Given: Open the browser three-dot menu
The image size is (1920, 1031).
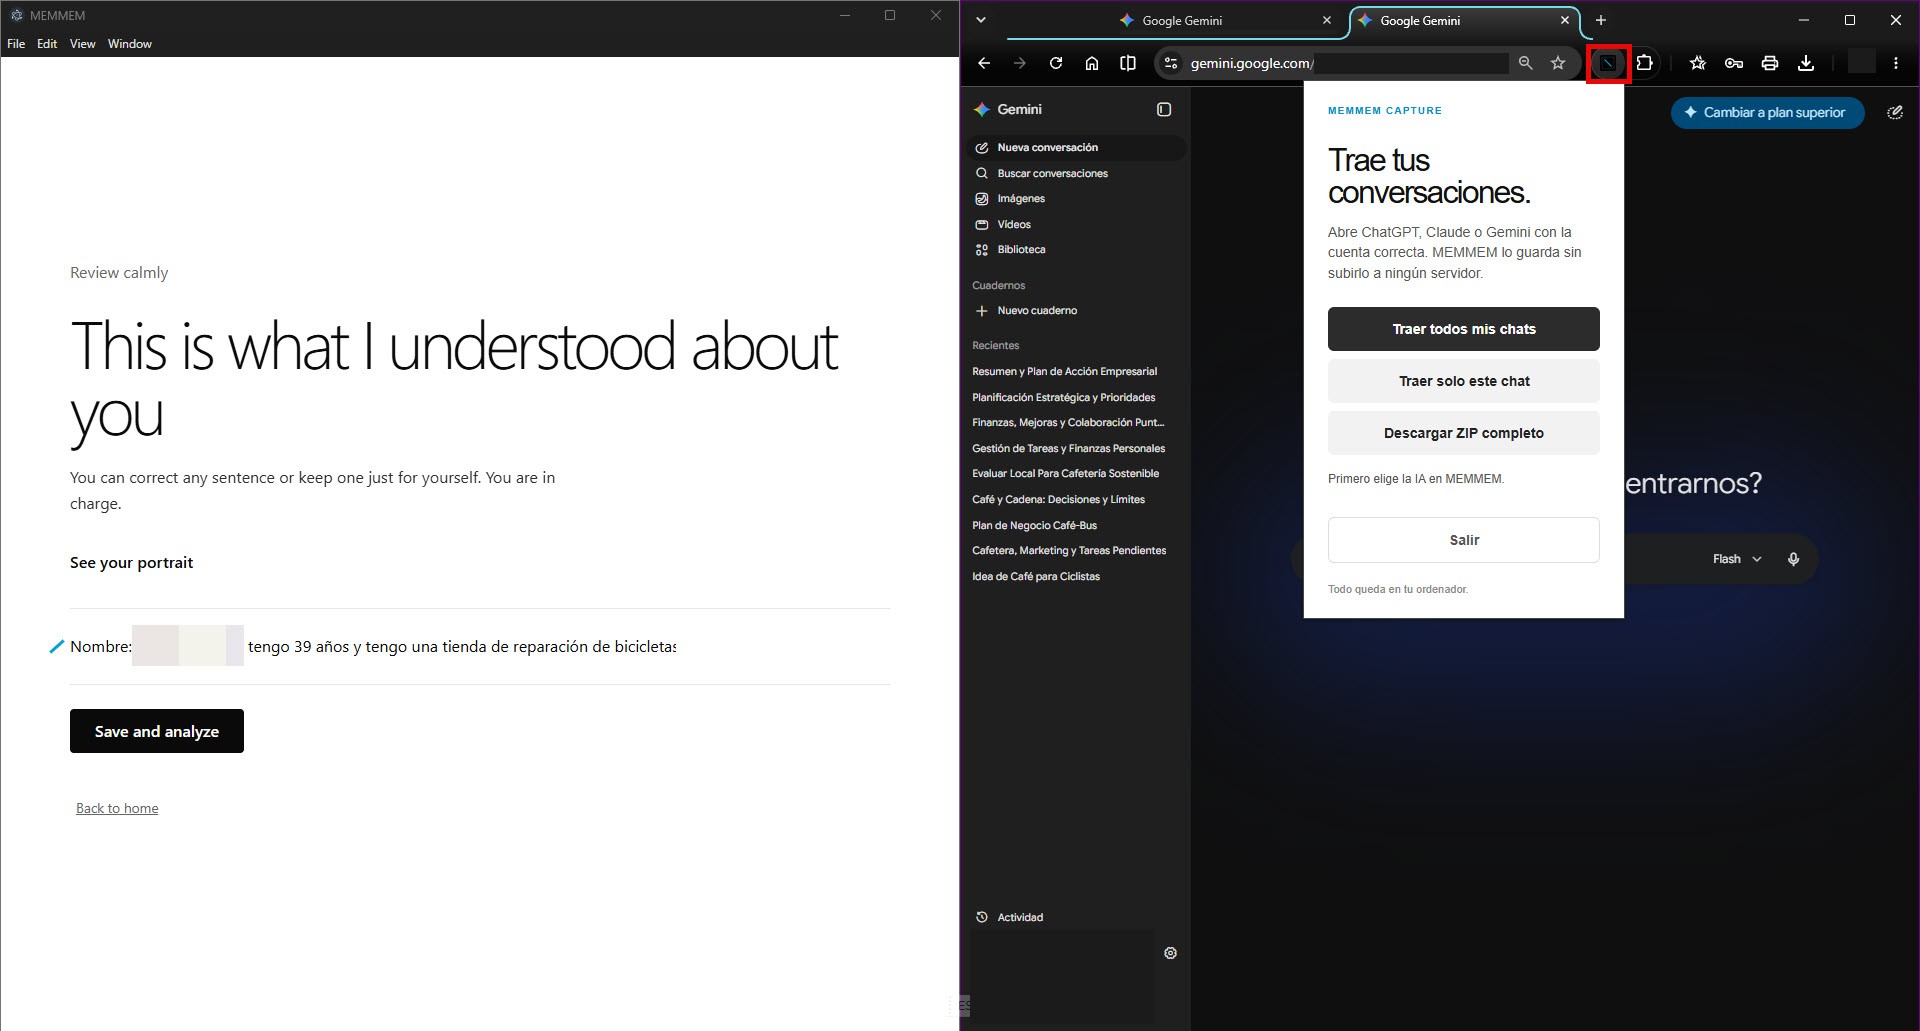Looking at the screenshot, I should point(1896,63).
